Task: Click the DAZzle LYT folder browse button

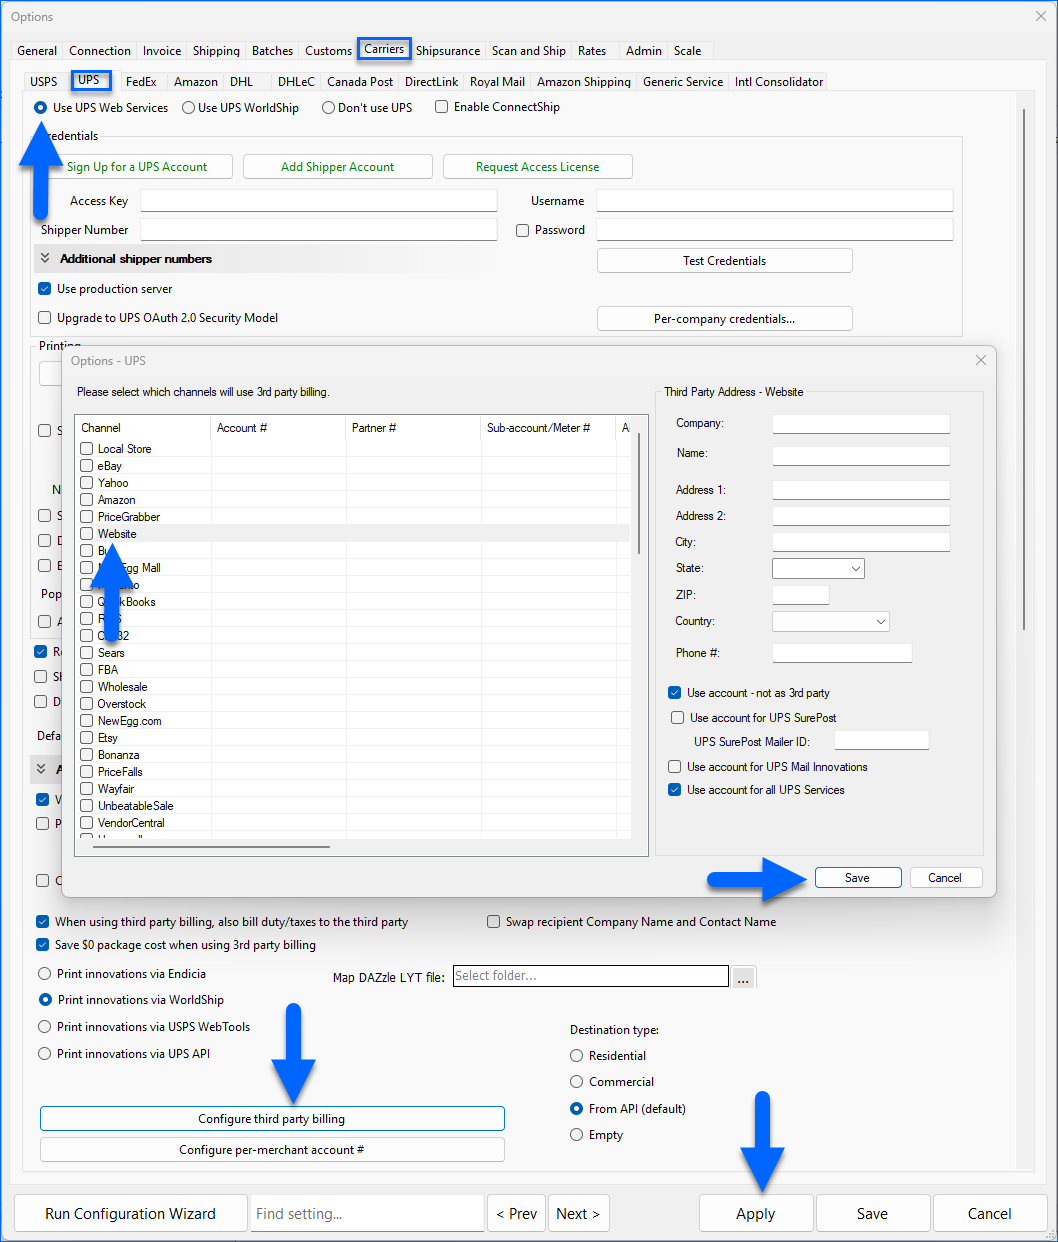Action: [x=744, y=977]
